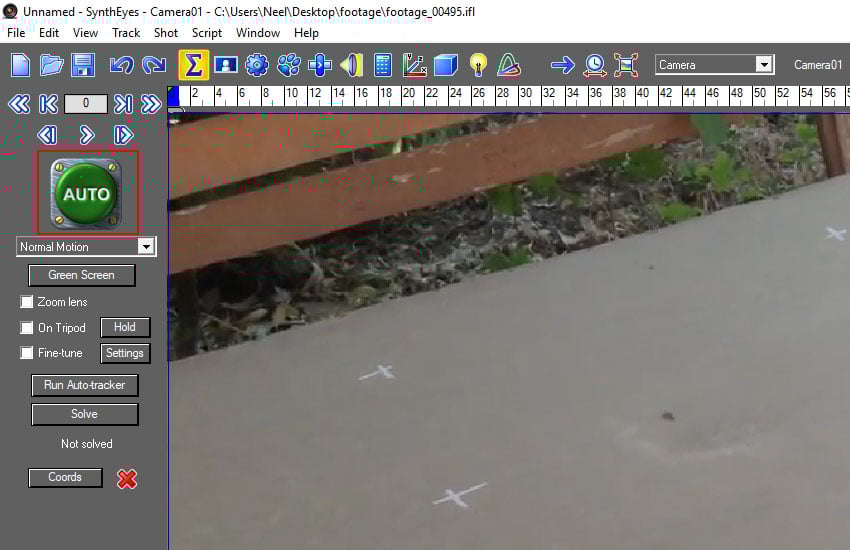Open the Feature panel paw icon
The width and height of the screenshot is (850, 550).
pos(289,65)
